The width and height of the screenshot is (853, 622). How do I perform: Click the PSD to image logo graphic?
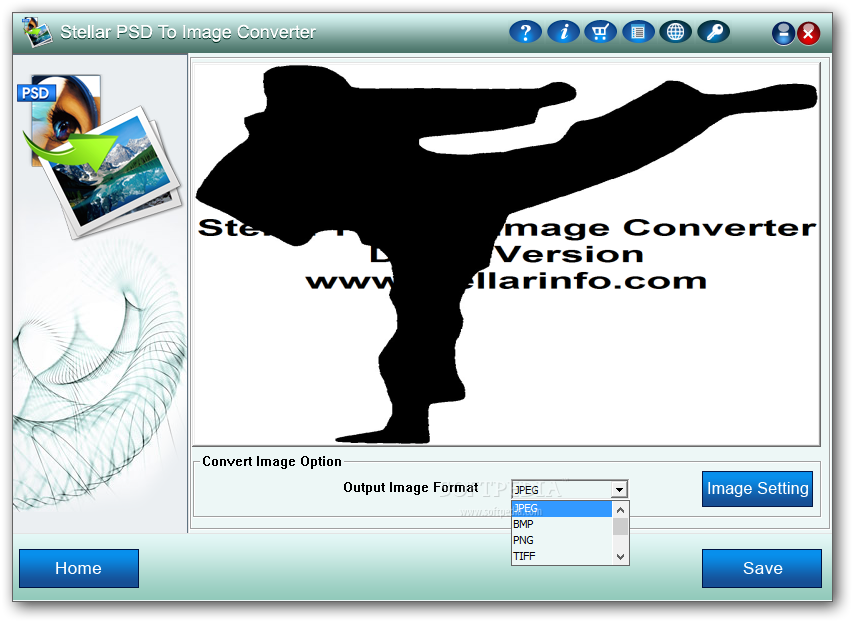(100, 157)
